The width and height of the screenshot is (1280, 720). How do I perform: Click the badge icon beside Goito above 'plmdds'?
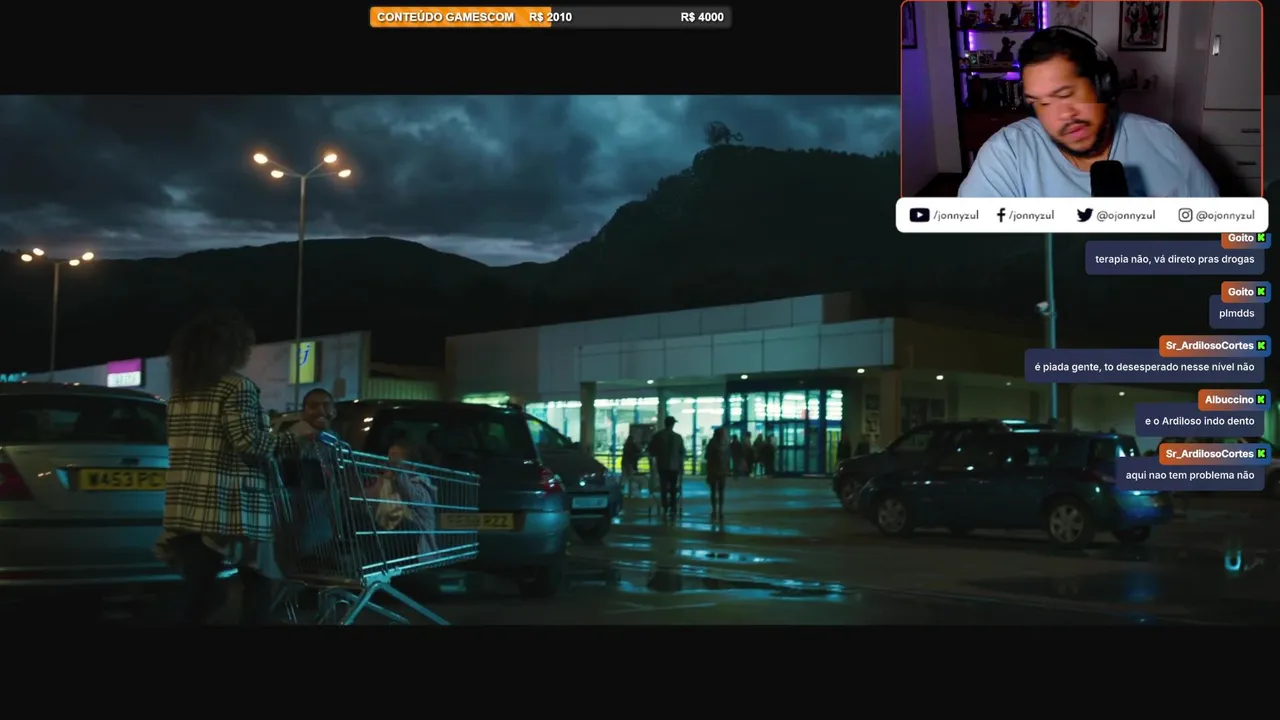point(1261,292)
